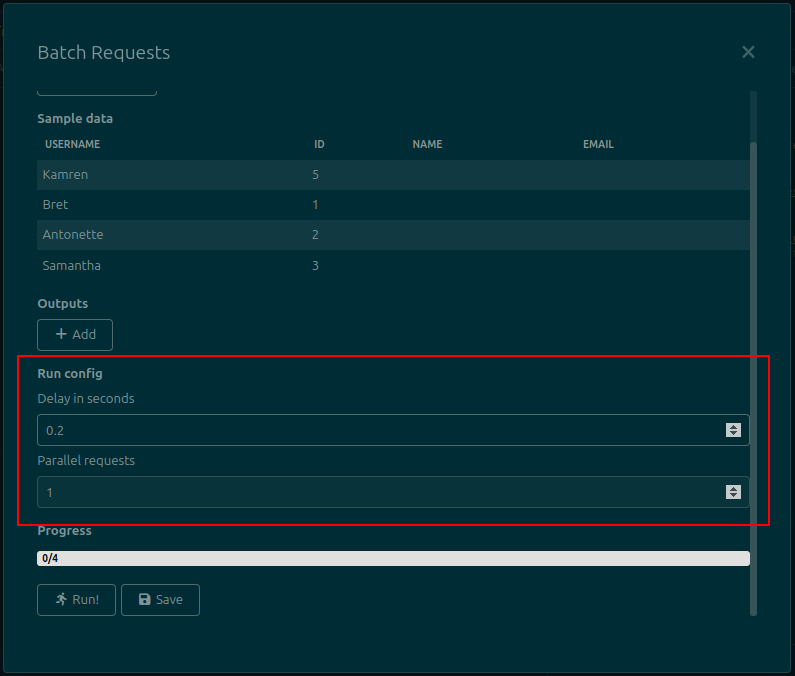
Task: Click ID value 5 in Kamren row
Action: pyautogui.click(x=315, y=174)
